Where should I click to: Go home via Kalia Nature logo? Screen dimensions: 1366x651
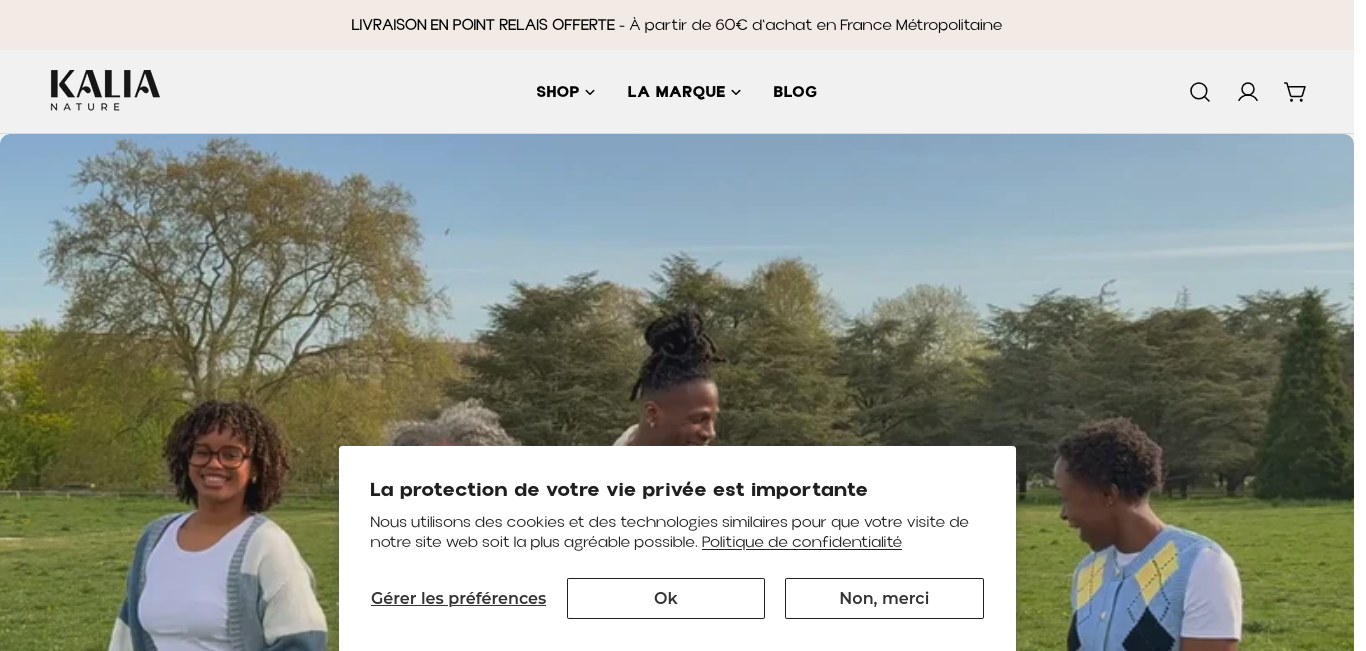tap(105, 90)
